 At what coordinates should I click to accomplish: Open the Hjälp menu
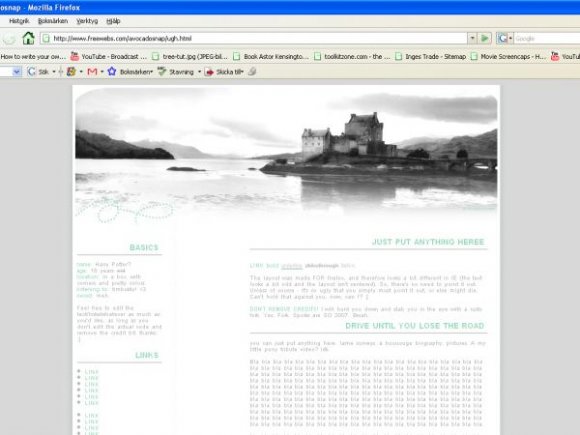[x=113, y=21]
